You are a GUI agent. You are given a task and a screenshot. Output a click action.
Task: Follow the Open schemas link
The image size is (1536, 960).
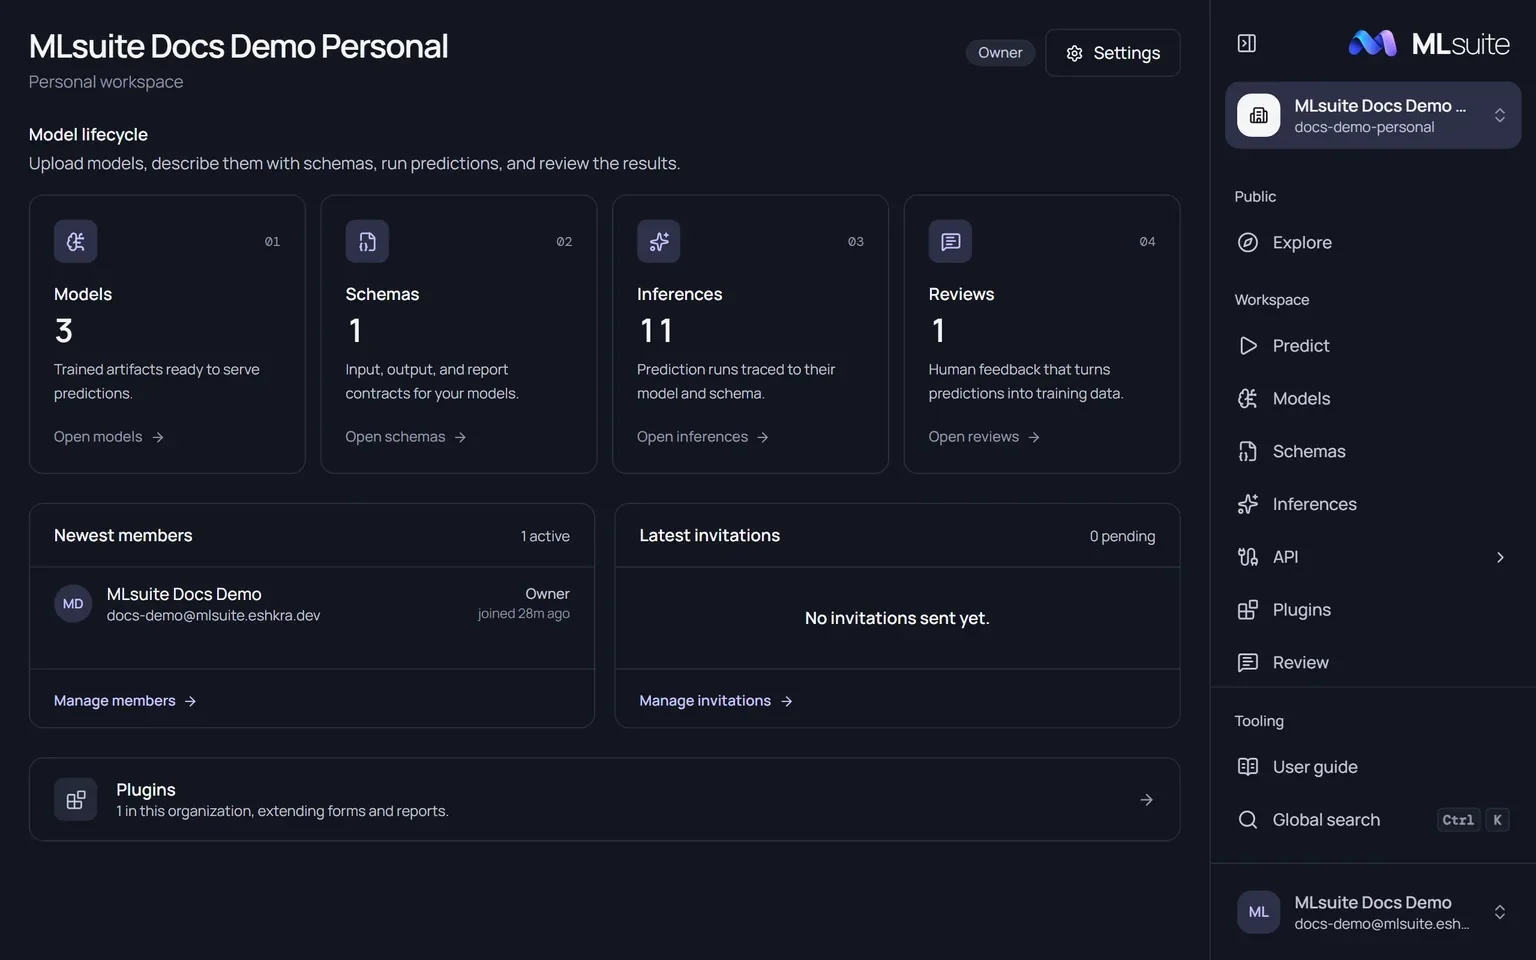tap(406, 437)
